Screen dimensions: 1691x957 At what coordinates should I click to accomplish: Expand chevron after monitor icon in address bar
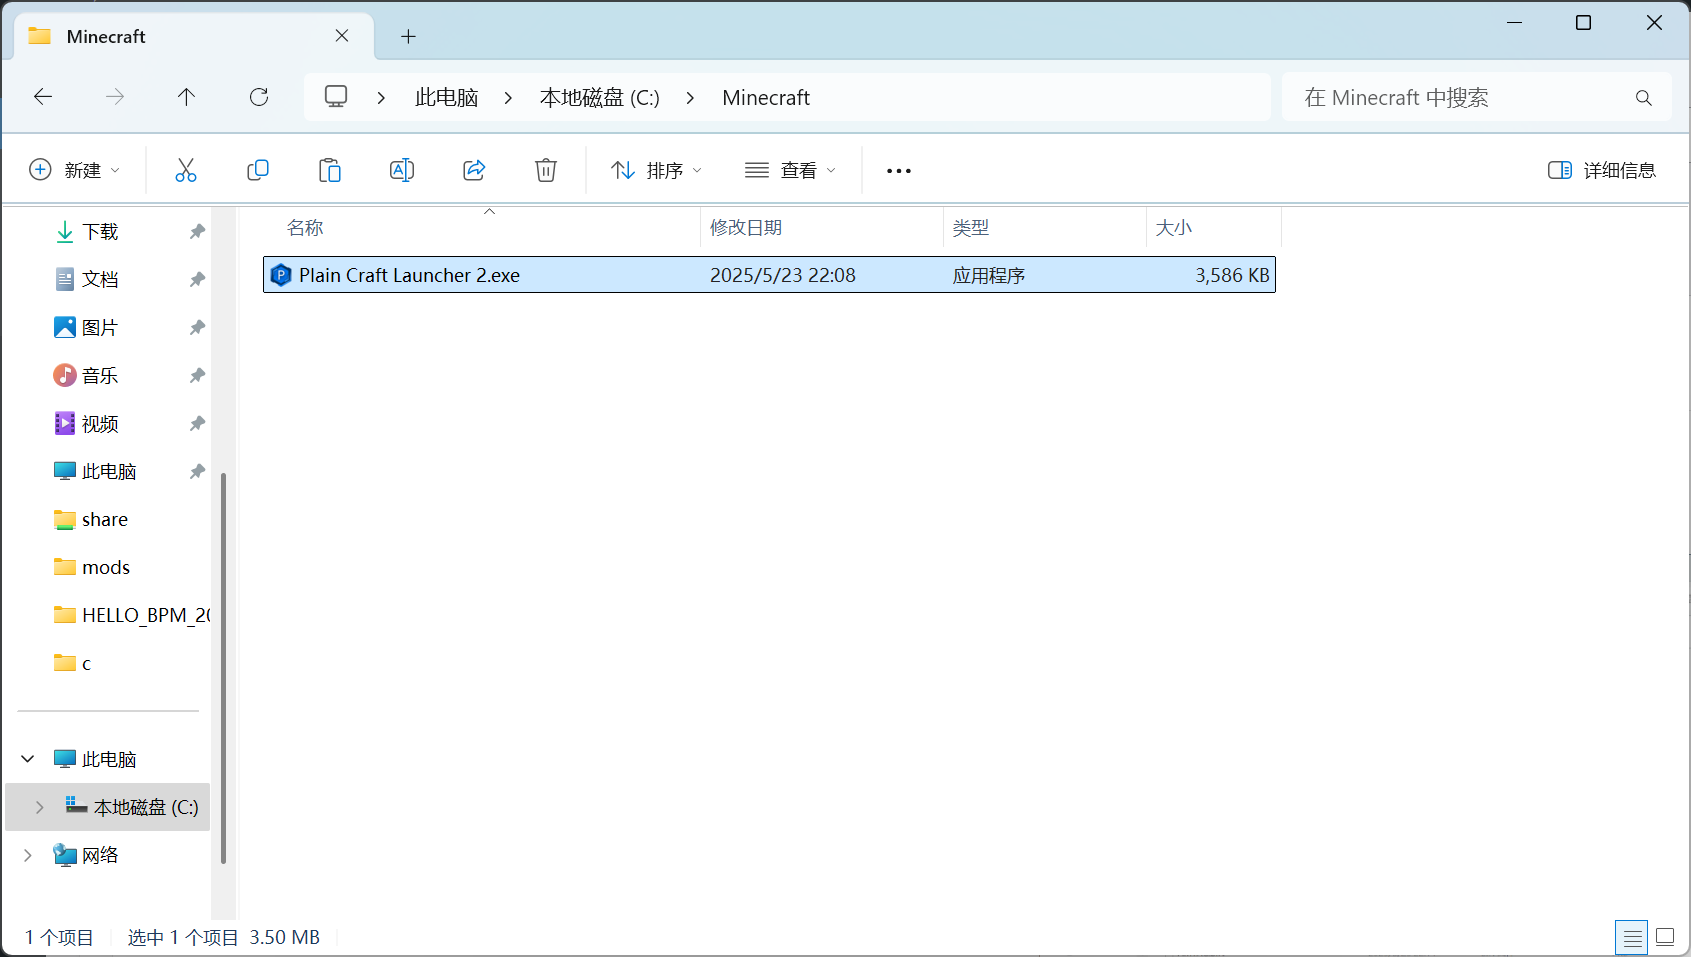(381, 98)
